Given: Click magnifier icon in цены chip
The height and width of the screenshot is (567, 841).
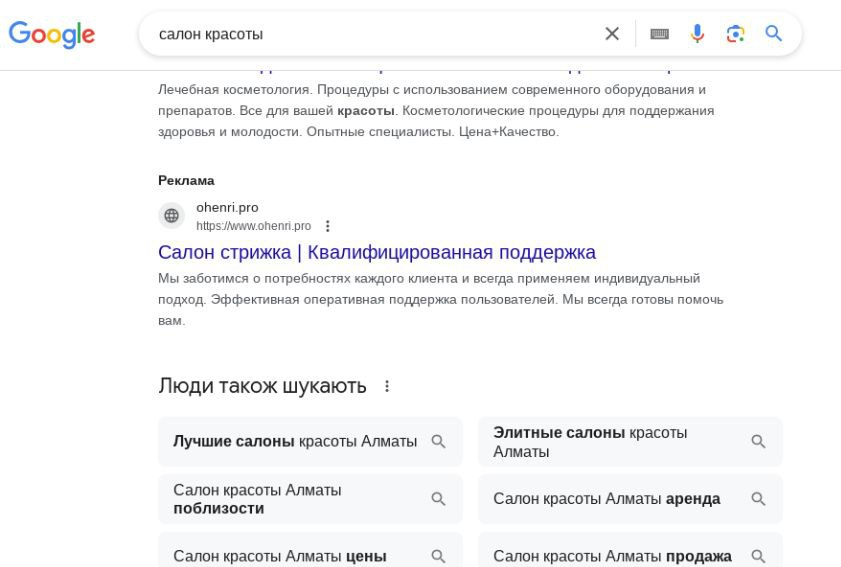Looking at the screenshot, I should pos(438,556).
